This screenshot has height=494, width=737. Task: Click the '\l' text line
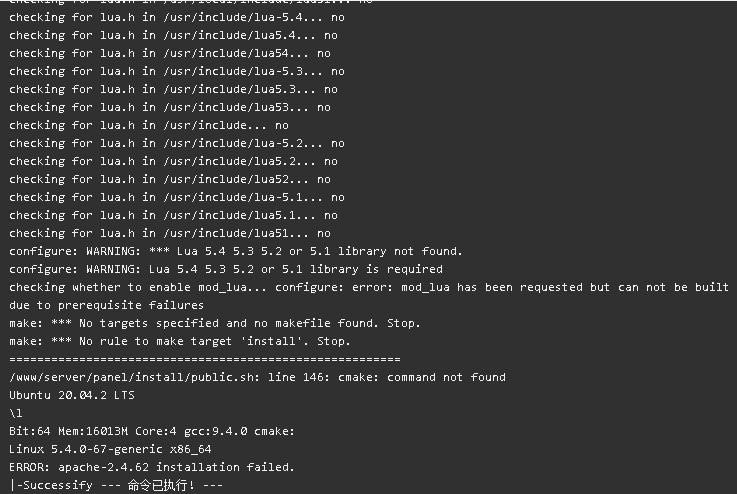coord(16,414)
